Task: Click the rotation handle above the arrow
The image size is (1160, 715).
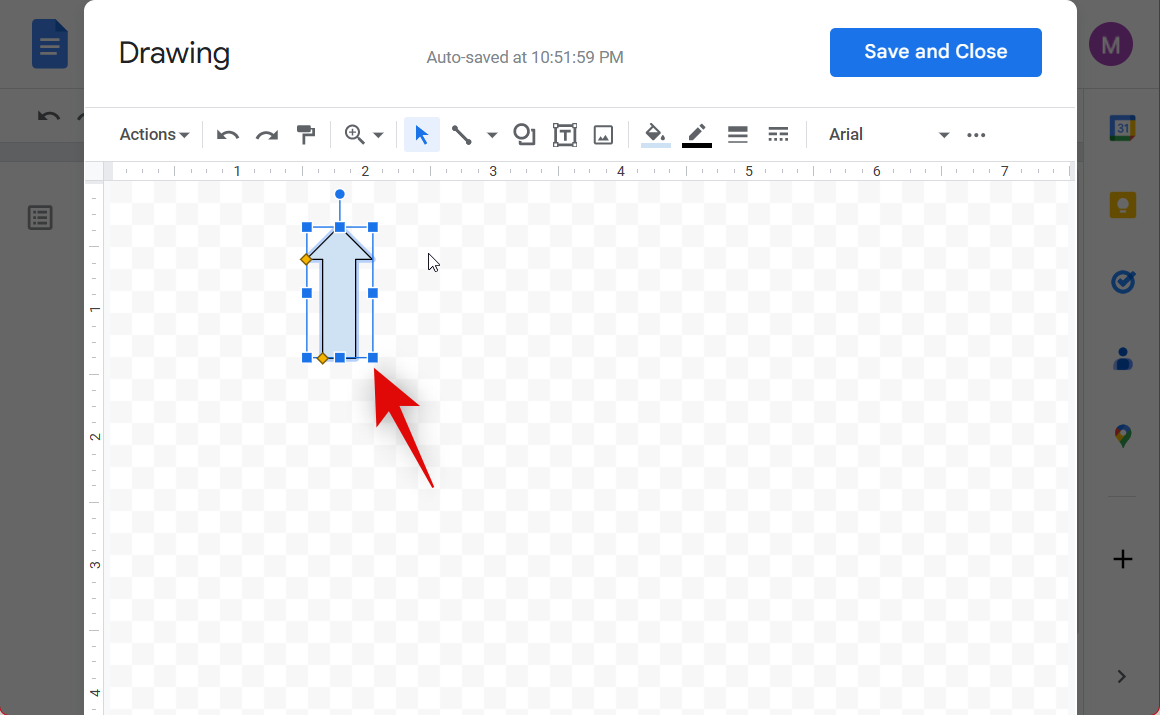Action: pyautogui.click(x=340, y=194)
